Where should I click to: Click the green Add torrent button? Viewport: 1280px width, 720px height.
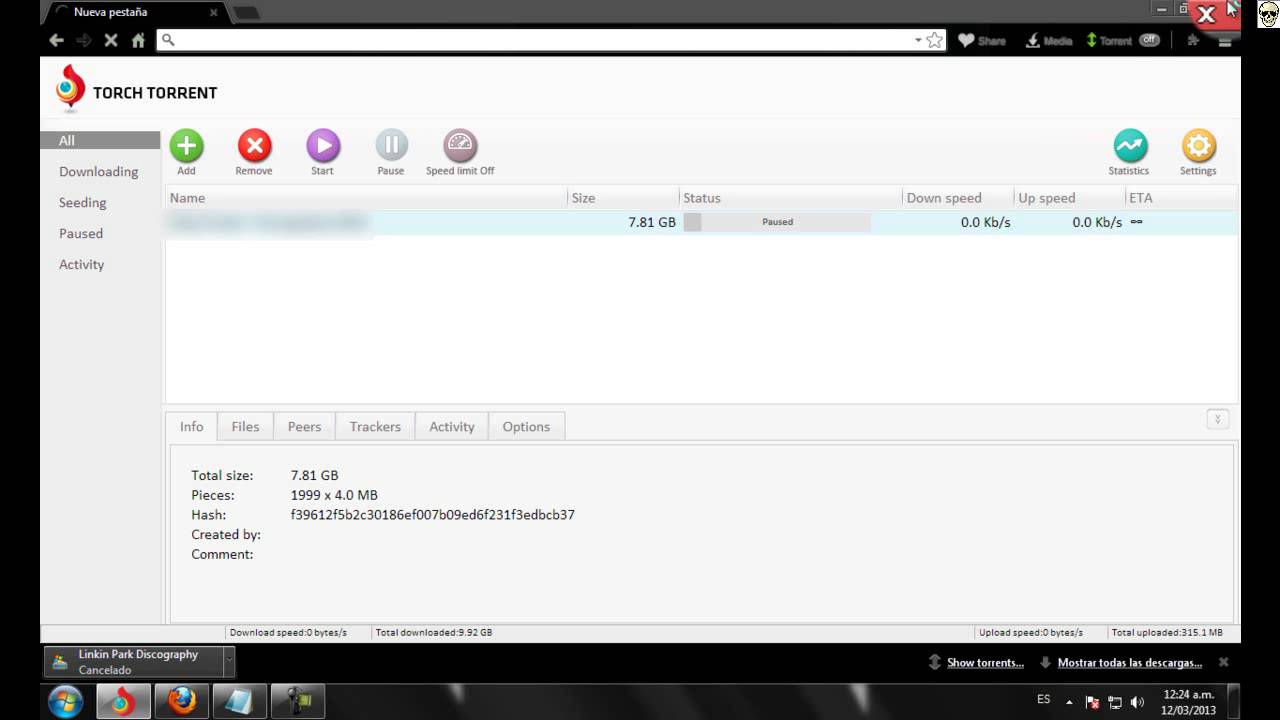[x=186, y=146]
